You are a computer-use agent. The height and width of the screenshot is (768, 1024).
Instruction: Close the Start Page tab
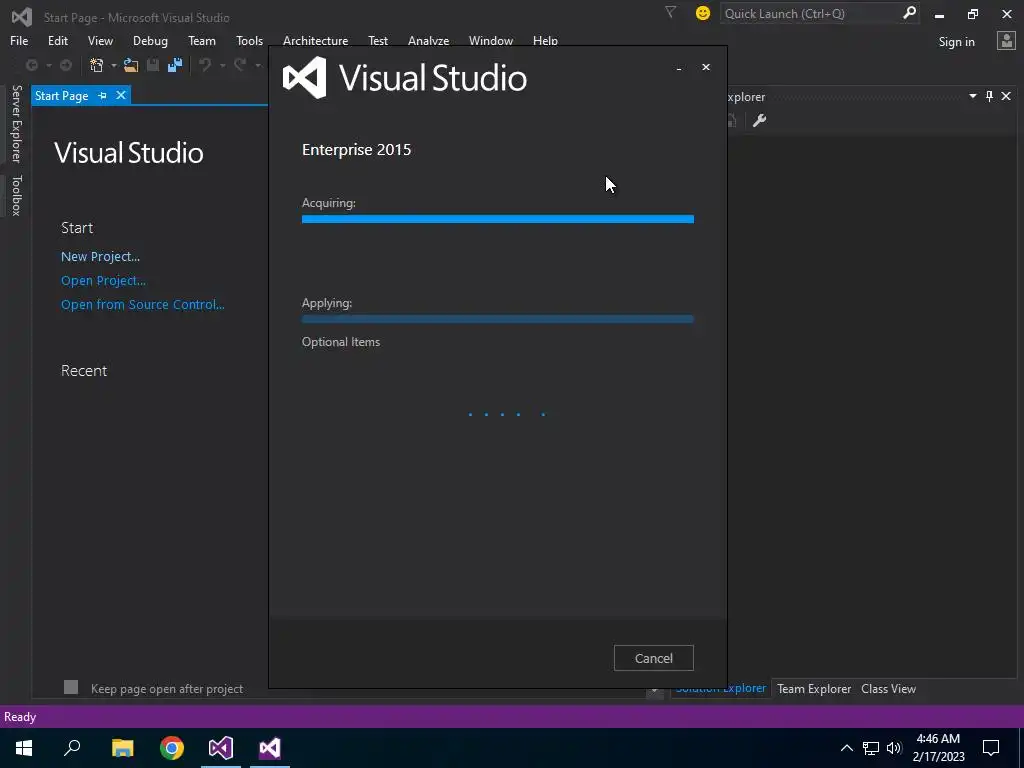(x=121, y=95)
